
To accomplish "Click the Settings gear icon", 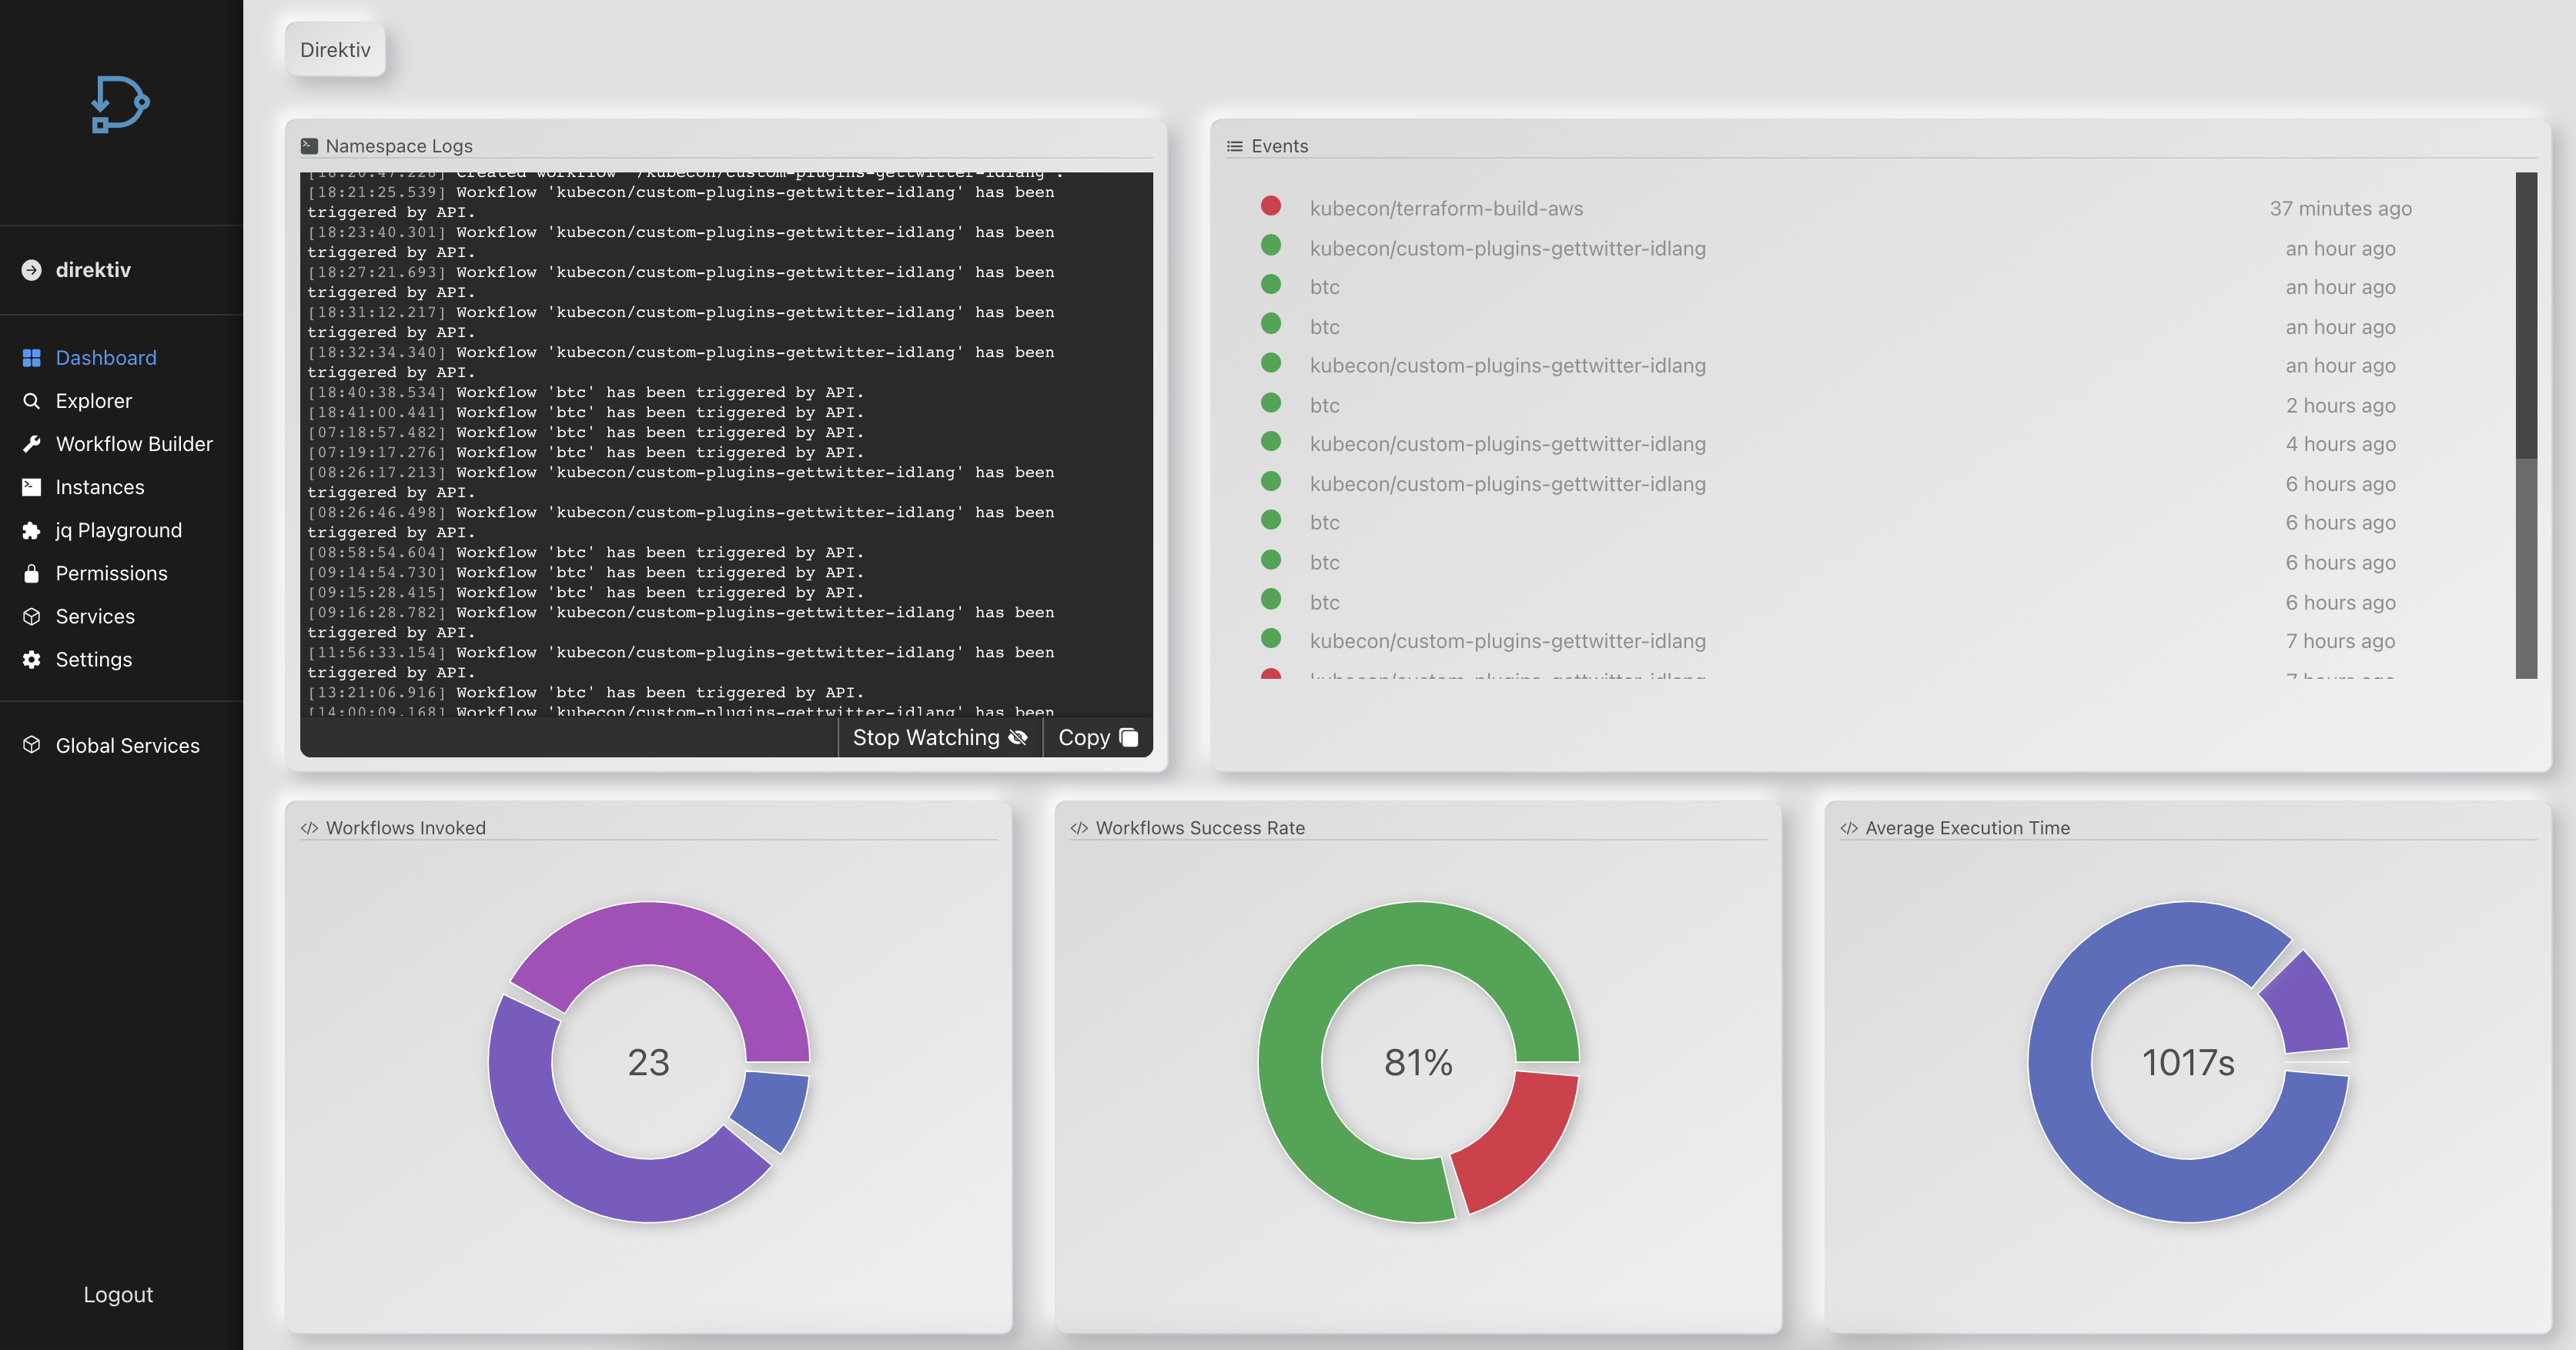I will [32, 659].
